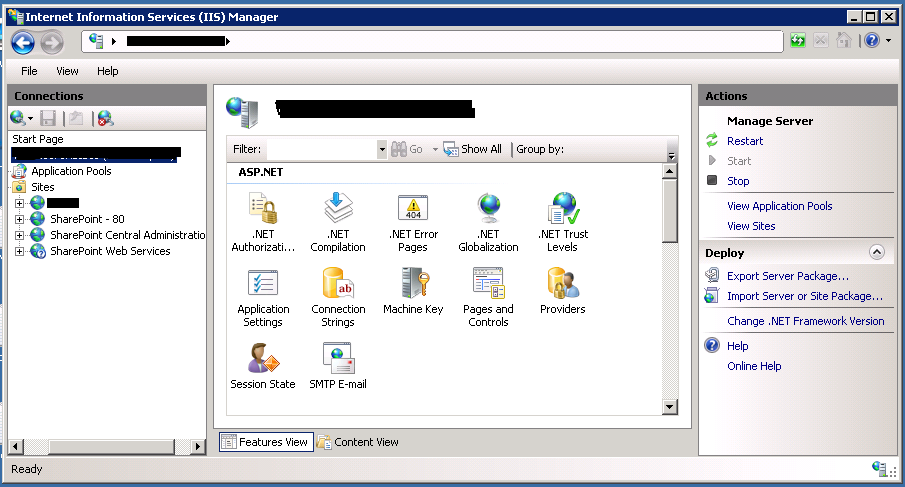Click Import Server or Site Package link

(x=805, y=296)
